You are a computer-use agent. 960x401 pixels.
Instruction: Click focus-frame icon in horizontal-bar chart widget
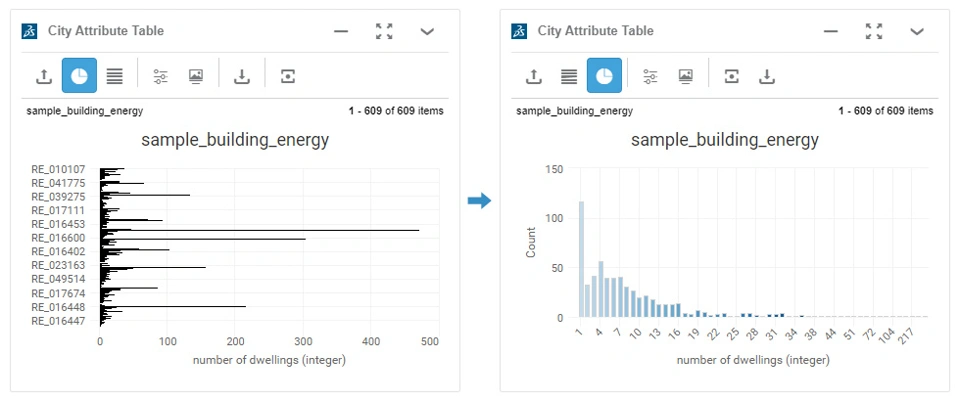pyautogui.click(x=288, y=76)
